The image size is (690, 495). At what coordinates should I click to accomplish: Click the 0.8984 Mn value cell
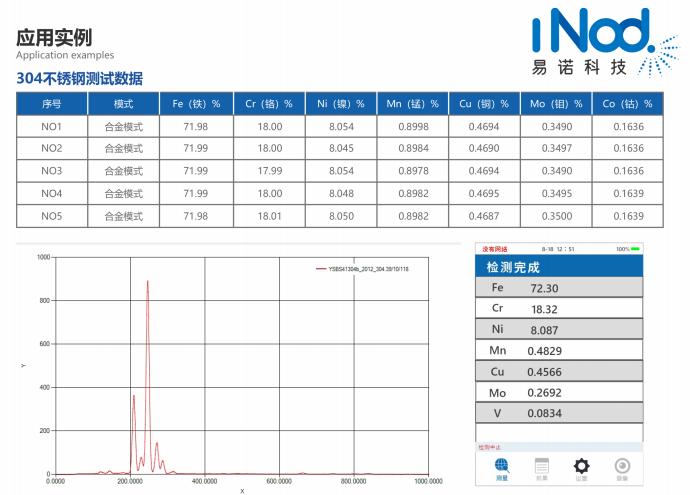tap(413, 148)
